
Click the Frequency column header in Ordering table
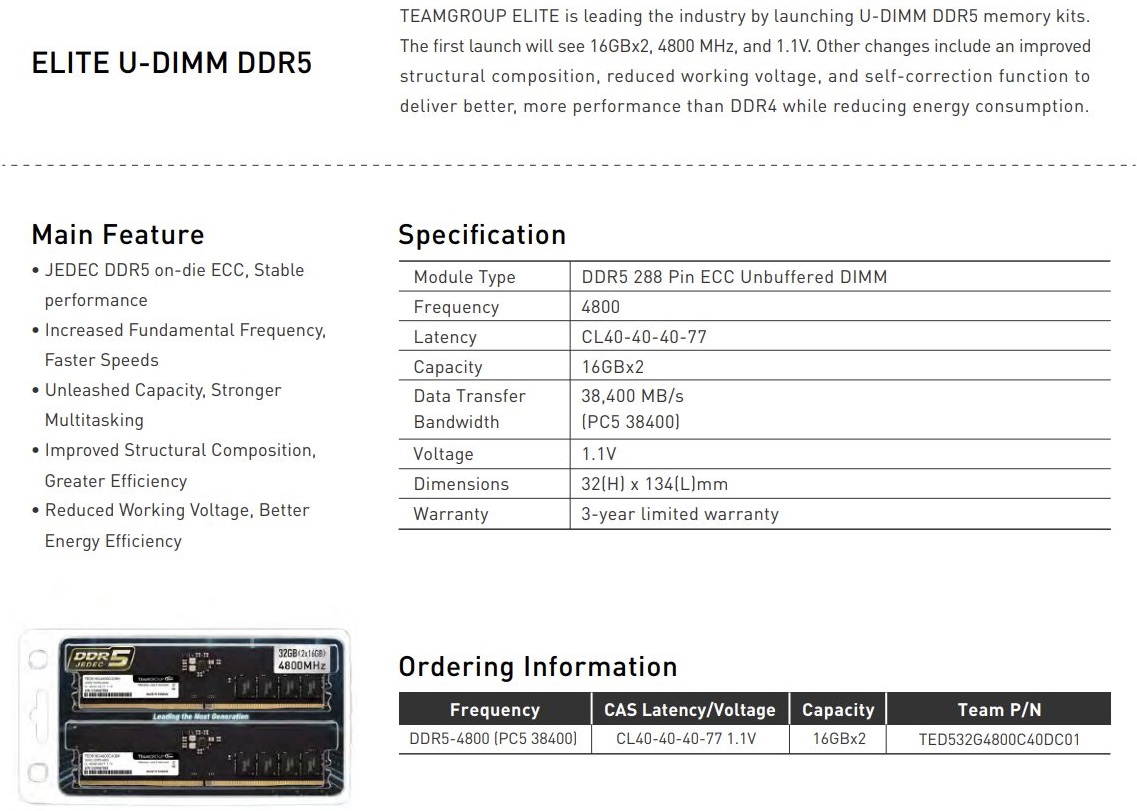[495, 709]
